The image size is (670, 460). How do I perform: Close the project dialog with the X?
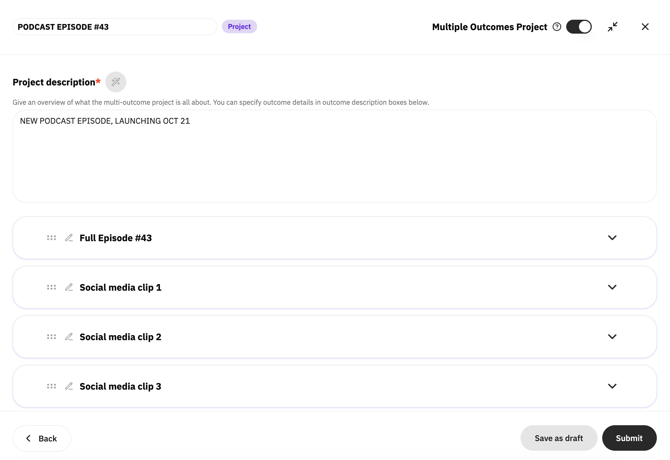click(645, 27)
